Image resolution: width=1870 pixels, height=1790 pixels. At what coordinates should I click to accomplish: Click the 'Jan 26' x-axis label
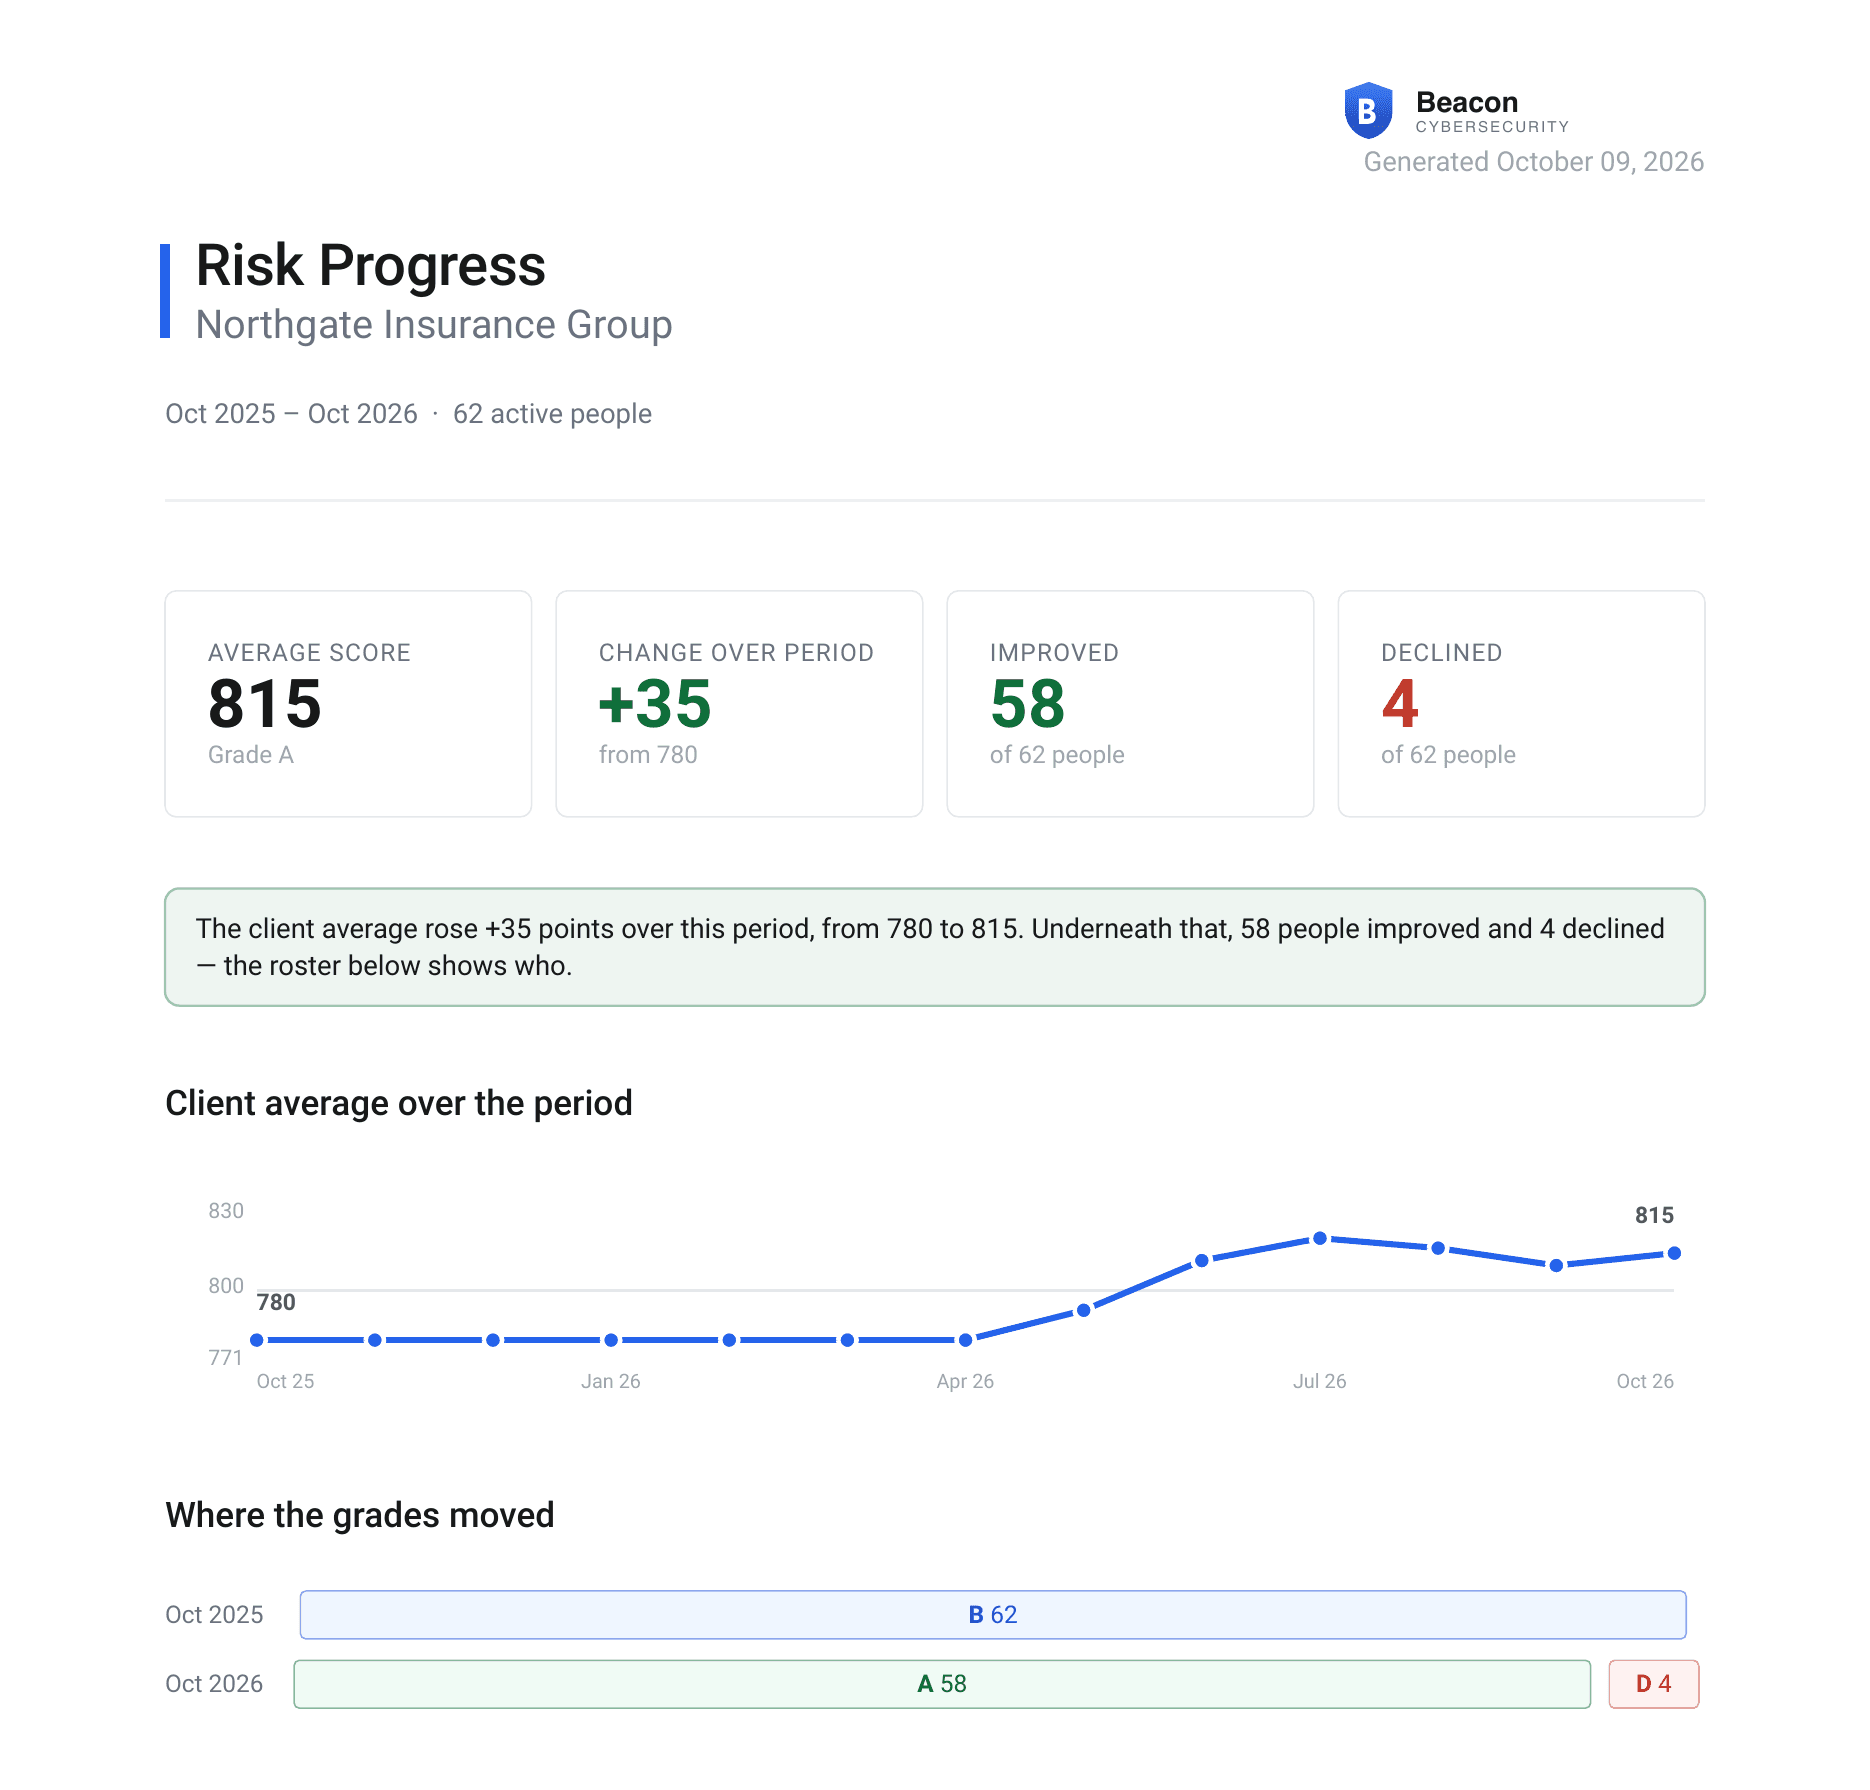point(611,1381)
